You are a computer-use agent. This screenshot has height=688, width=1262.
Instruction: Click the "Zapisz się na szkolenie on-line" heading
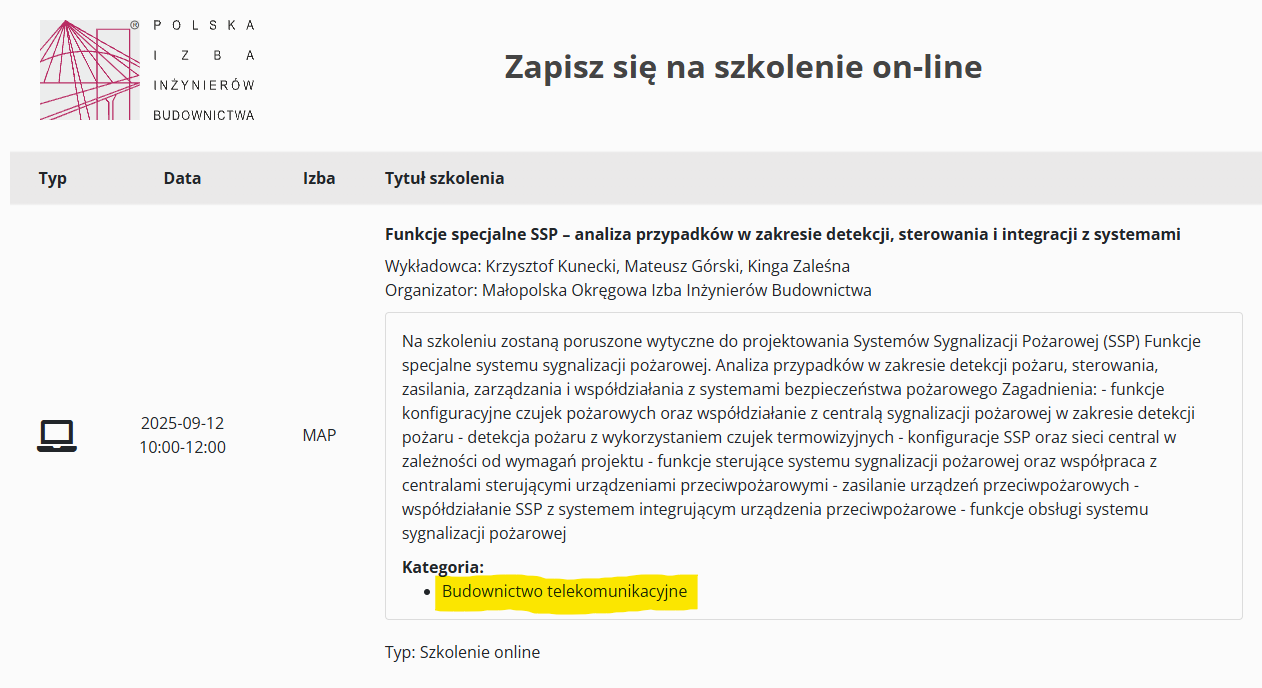tap(743, 67)
